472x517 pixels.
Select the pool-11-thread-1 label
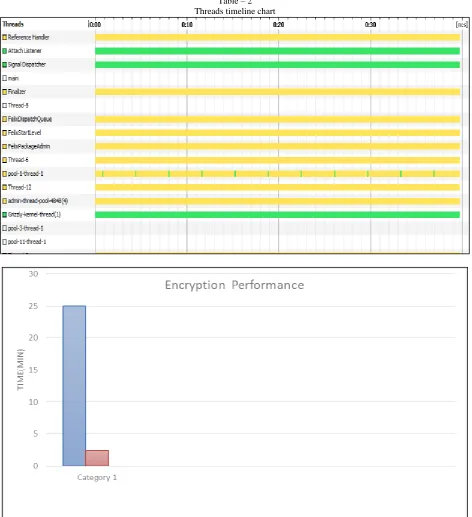27,242
